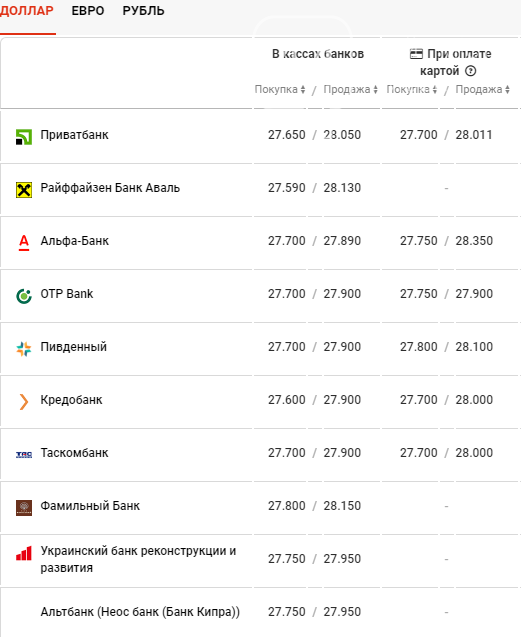Select the ДОЛЛАР currency tab

pyautogui.click(x=27, y=11)
